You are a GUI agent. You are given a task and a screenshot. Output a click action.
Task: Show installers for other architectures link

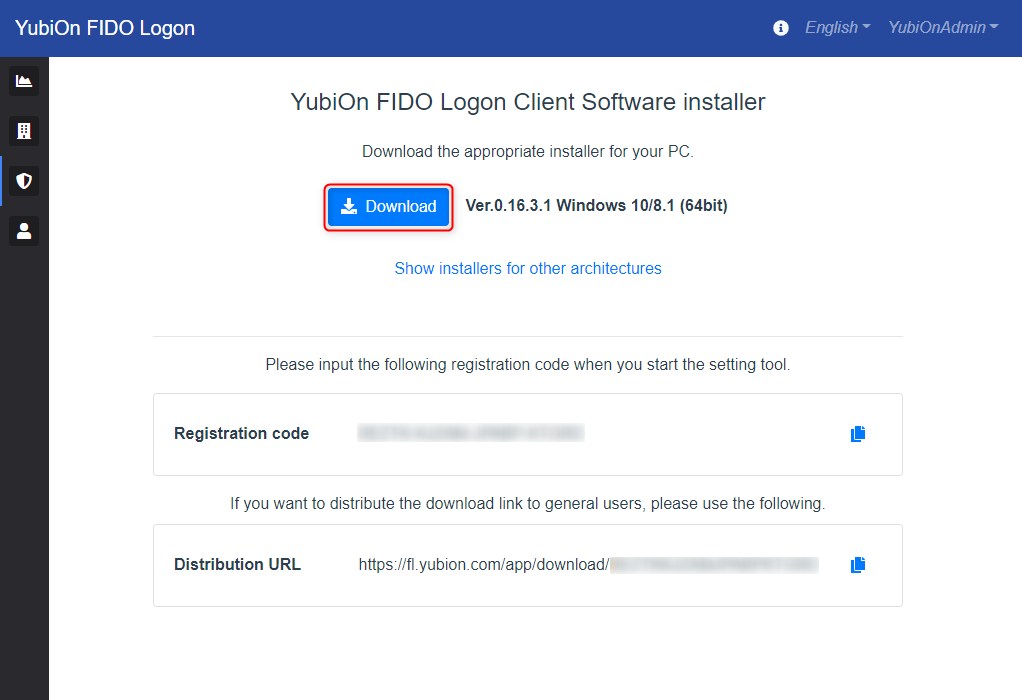(x=528, y=269)
